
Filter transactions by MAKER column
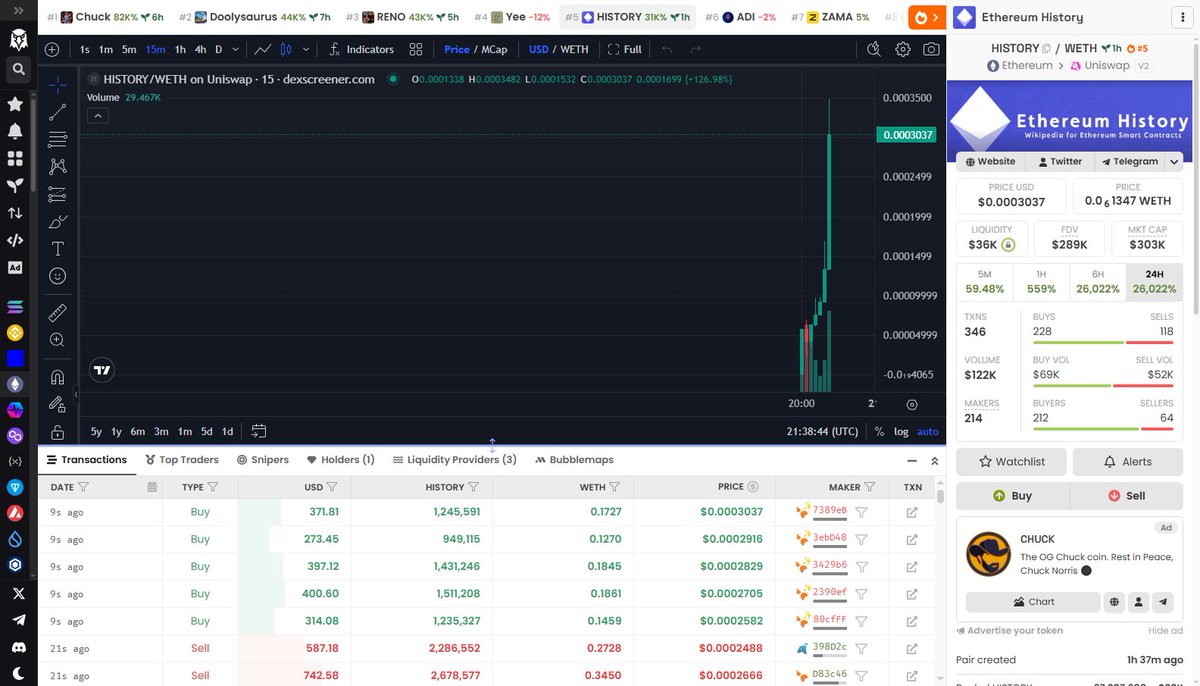tap(870, 487)
